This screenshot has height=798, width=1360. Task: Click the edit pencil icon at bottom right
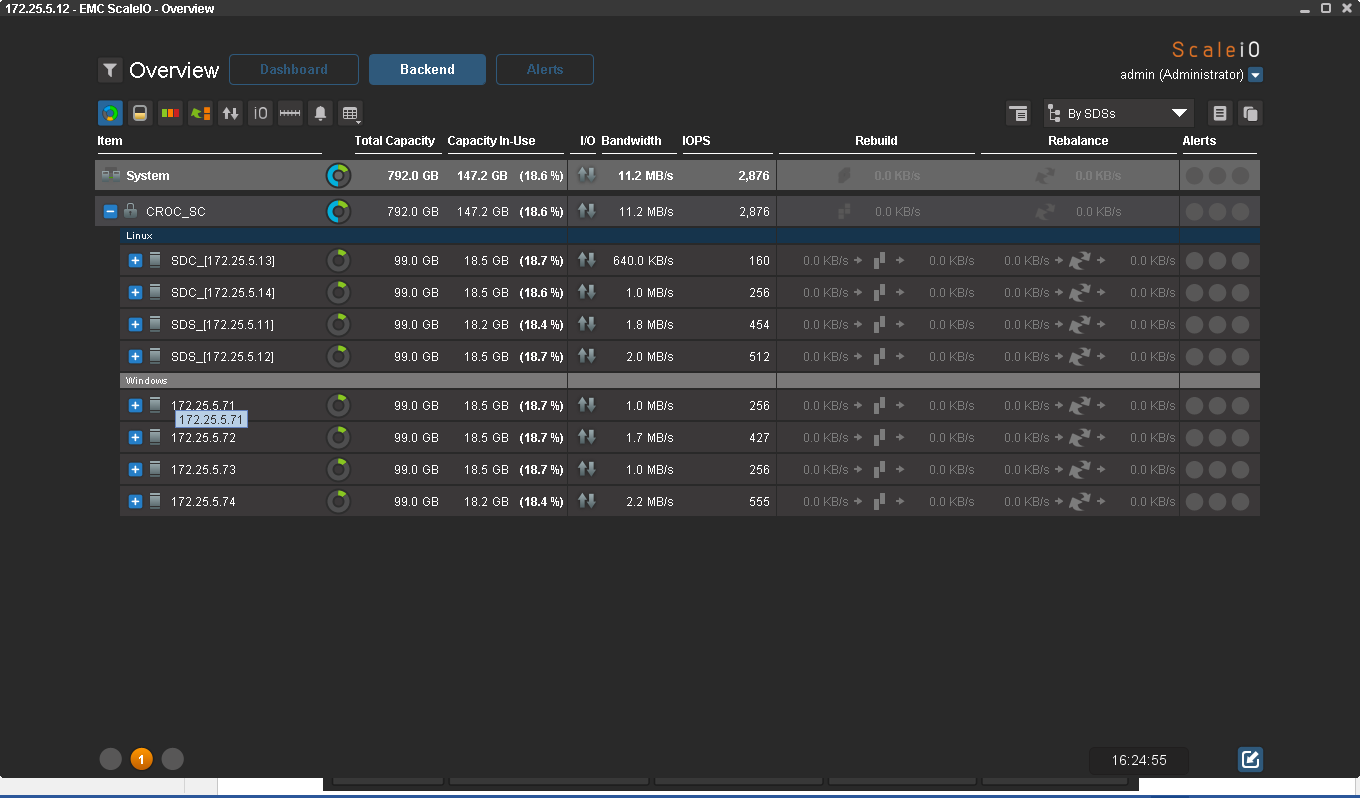(1250, 759)
